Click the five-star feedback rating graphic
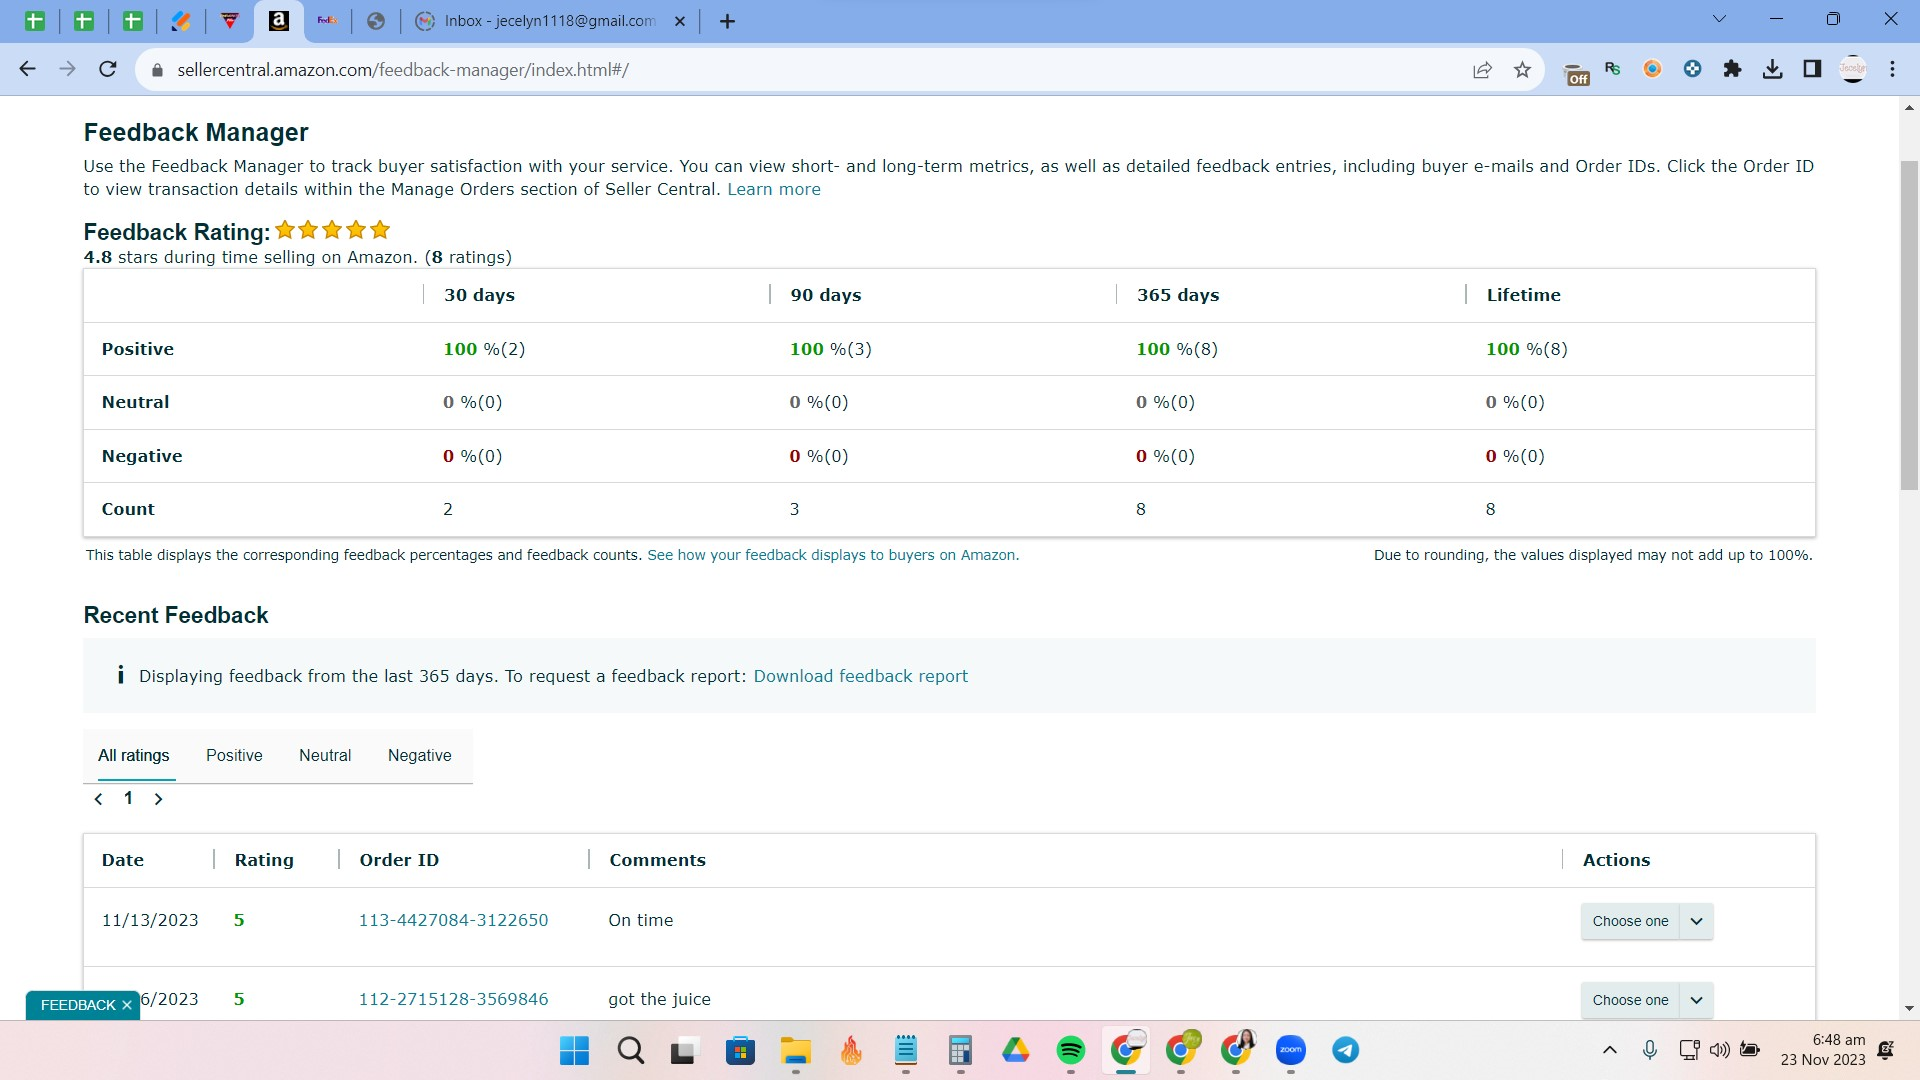Image resolution: width=1920 pixels, height=1080 pixels. (x=333, y=230)
